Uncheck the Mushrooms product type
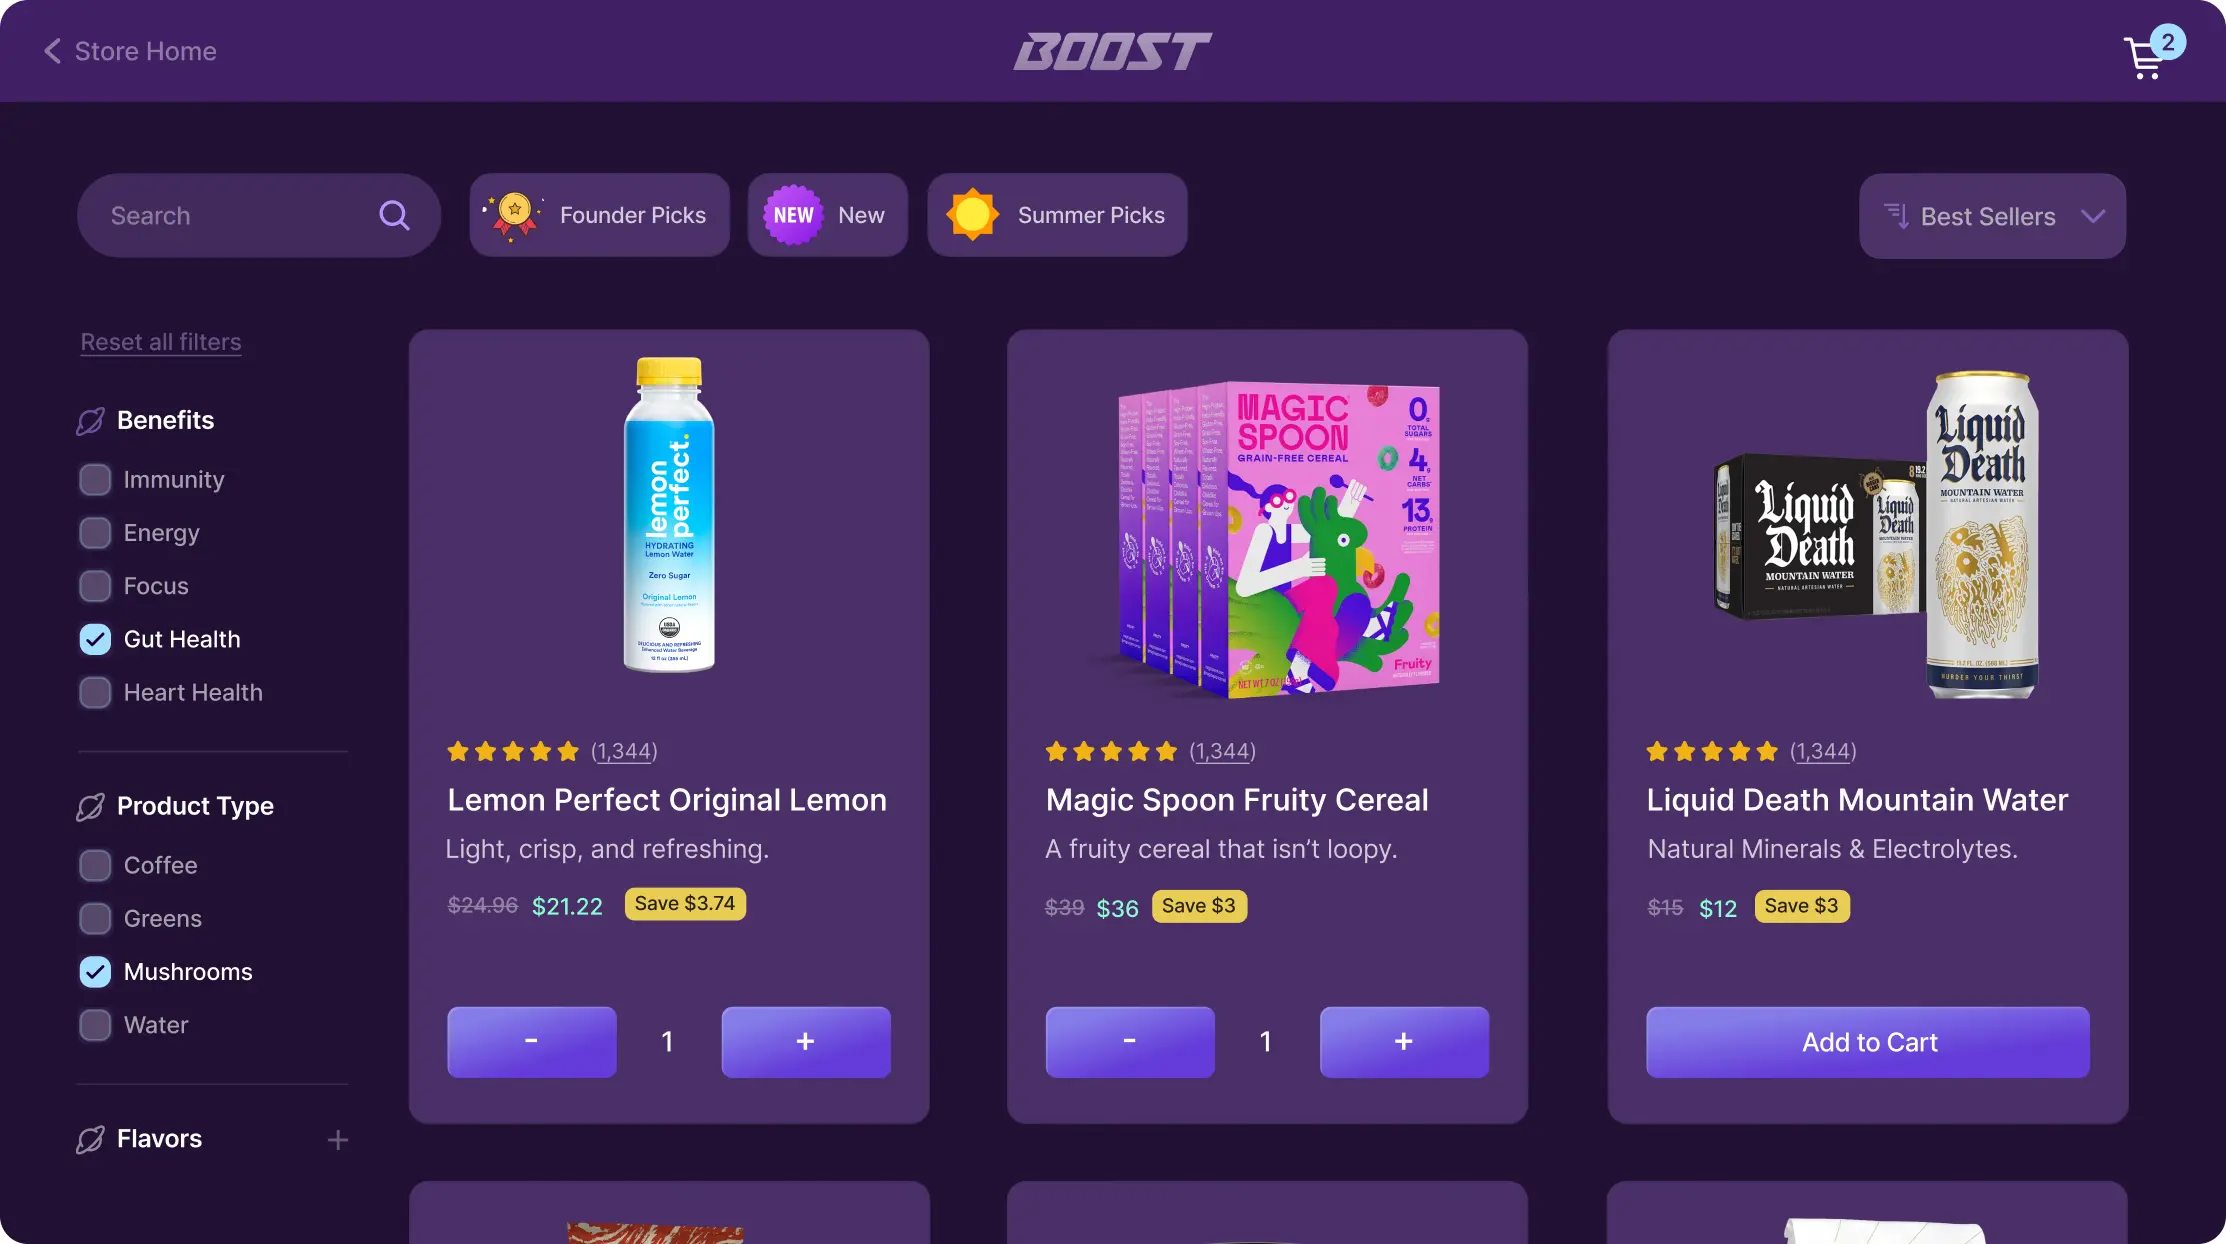Image resolution: width=2226 pixels, height=1244 pixels. point(95,972)
